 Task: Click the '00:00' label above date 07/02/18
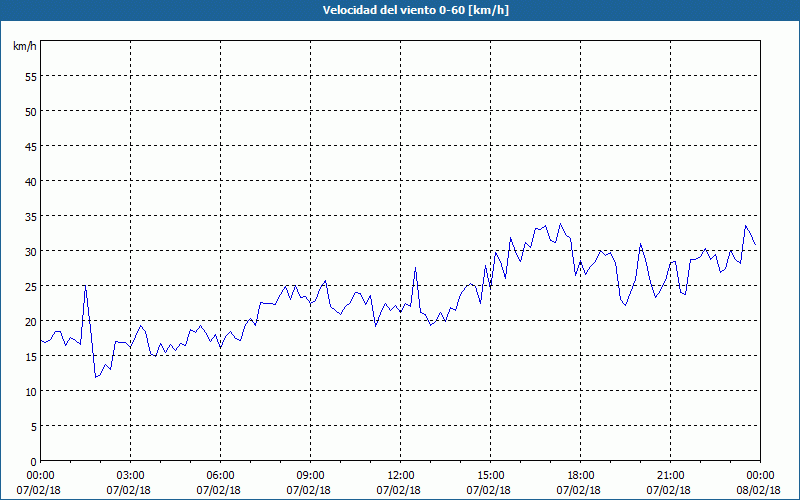tap(40, 476)
